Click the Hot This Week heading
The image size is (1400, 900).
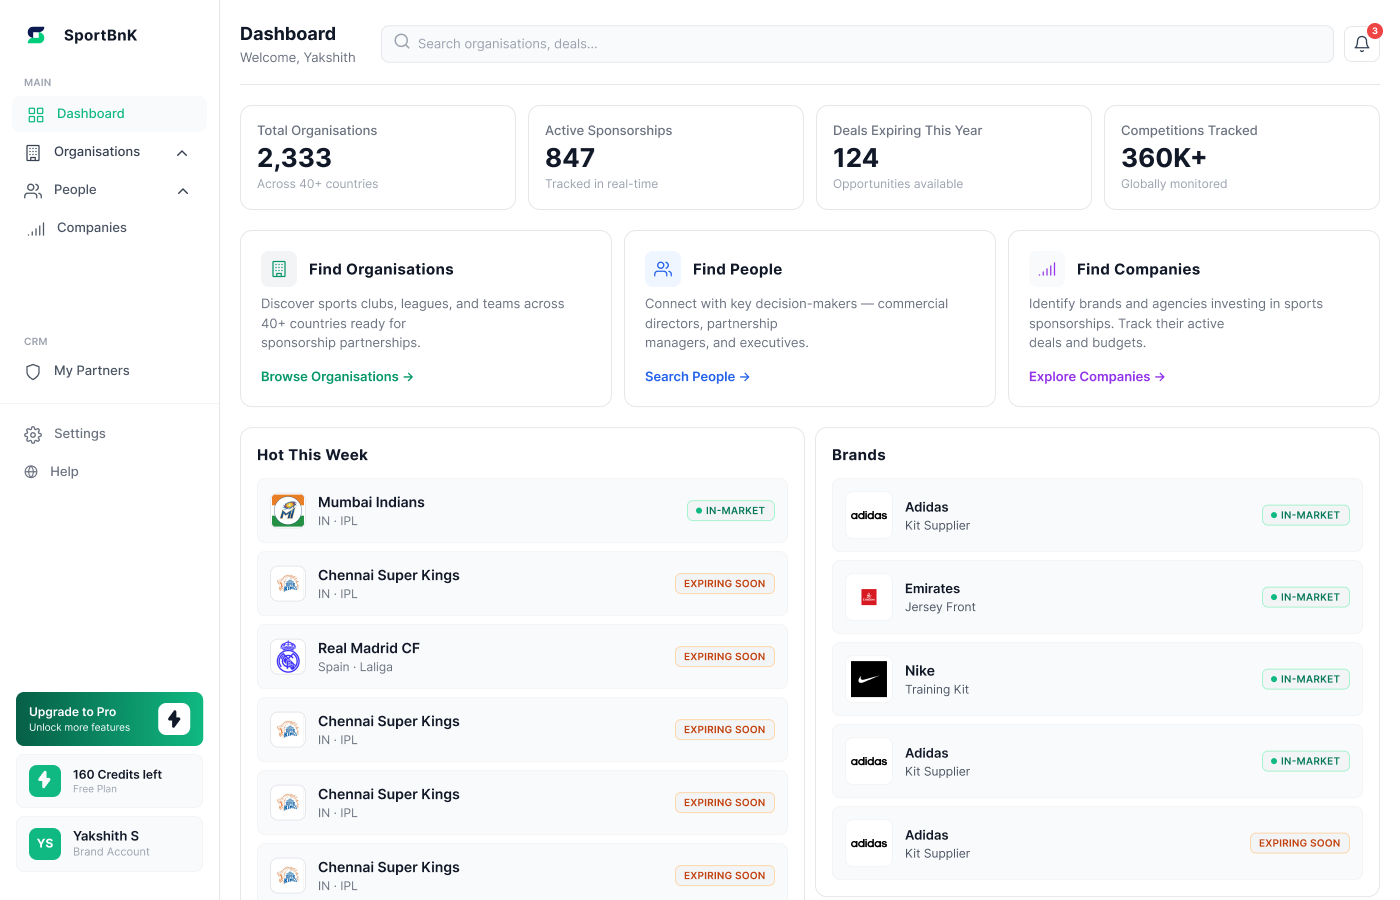tap(312, 455)
